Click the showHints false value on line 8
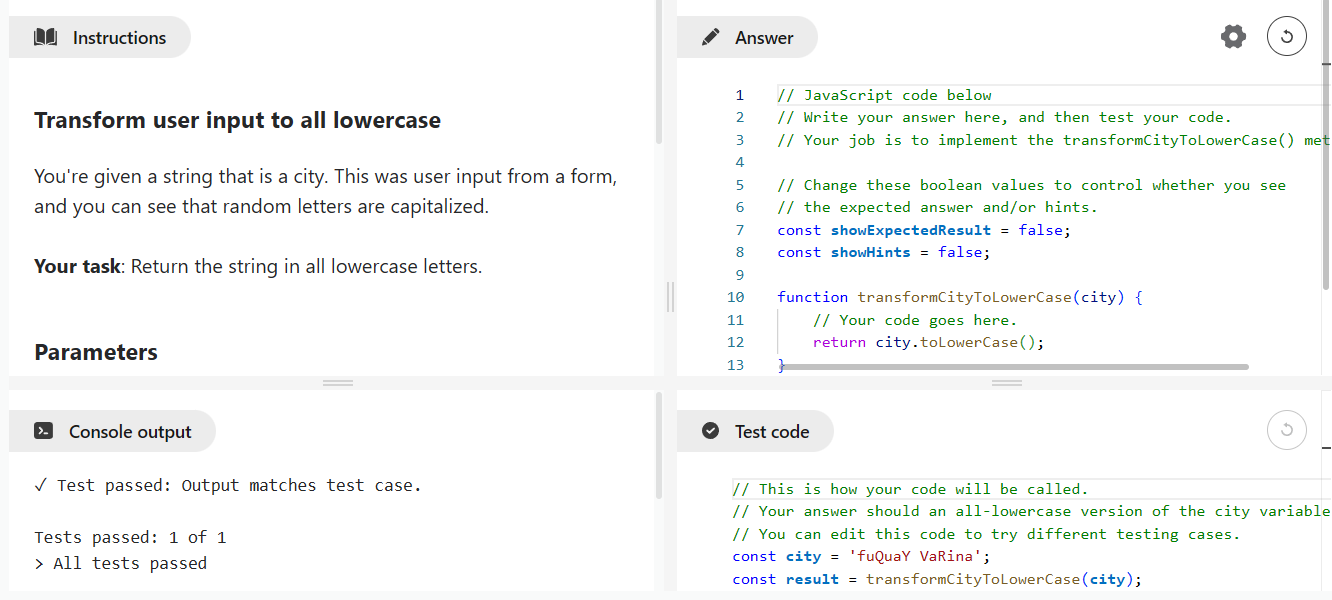The width and height of the screenshot is (1332, 600). [960, 253]
